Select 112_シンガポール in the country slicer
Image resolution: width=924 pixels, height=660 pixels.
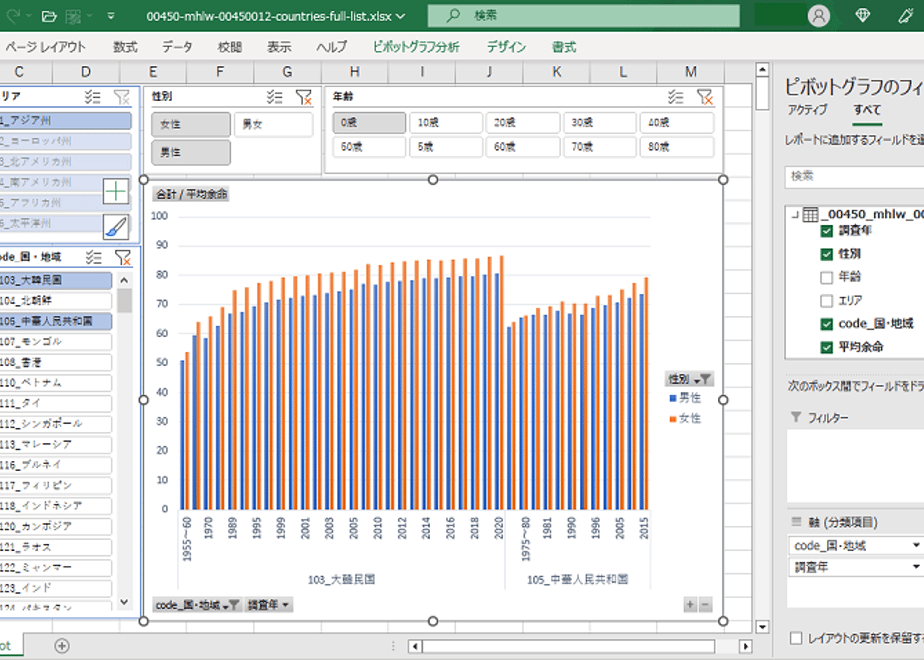(55, 424)
